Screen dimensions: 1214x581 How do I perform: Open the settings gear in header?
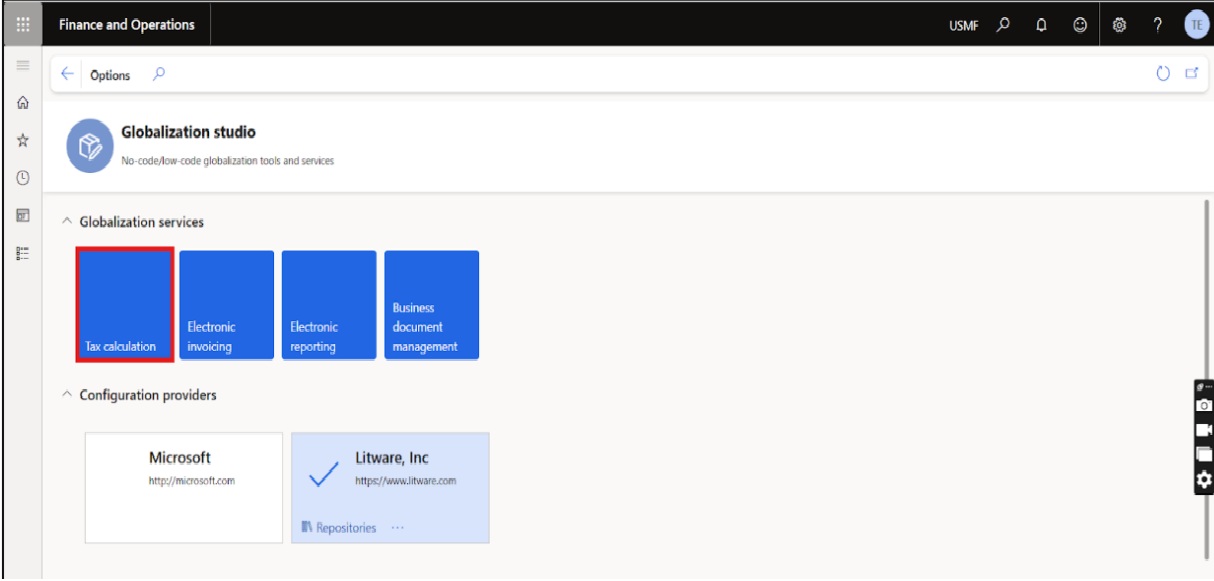click(x=1120, y=25)
